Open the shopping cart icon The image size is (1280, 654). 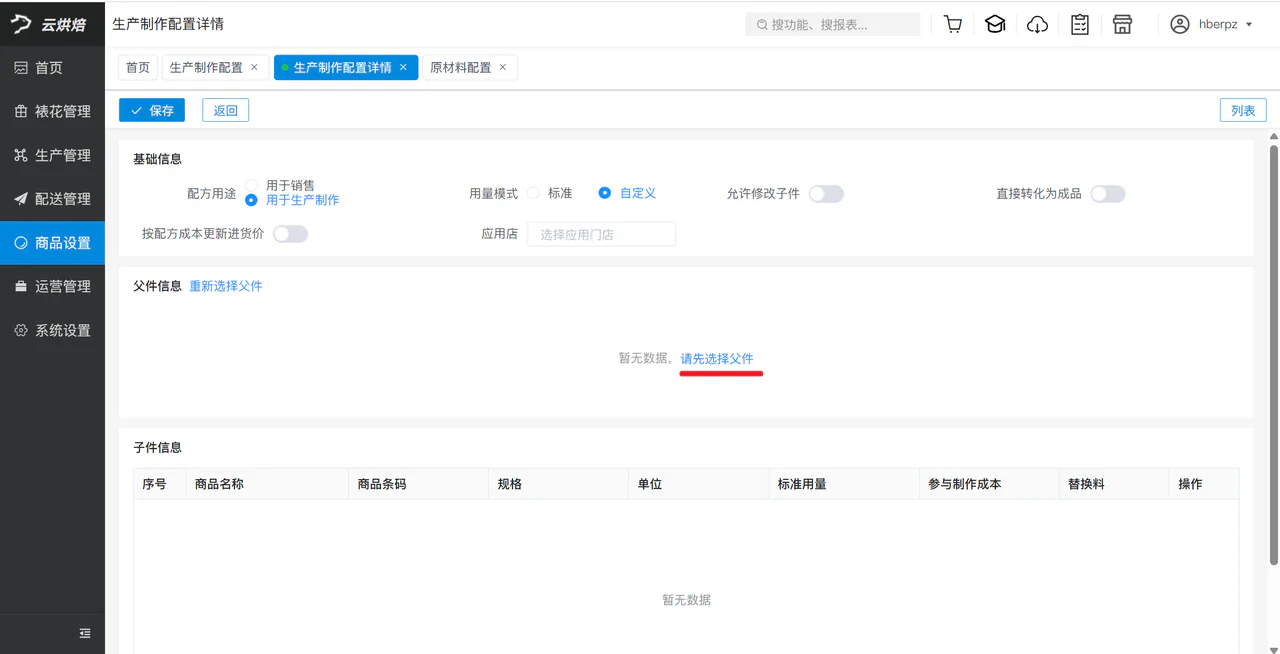click(x=953, y=24)
